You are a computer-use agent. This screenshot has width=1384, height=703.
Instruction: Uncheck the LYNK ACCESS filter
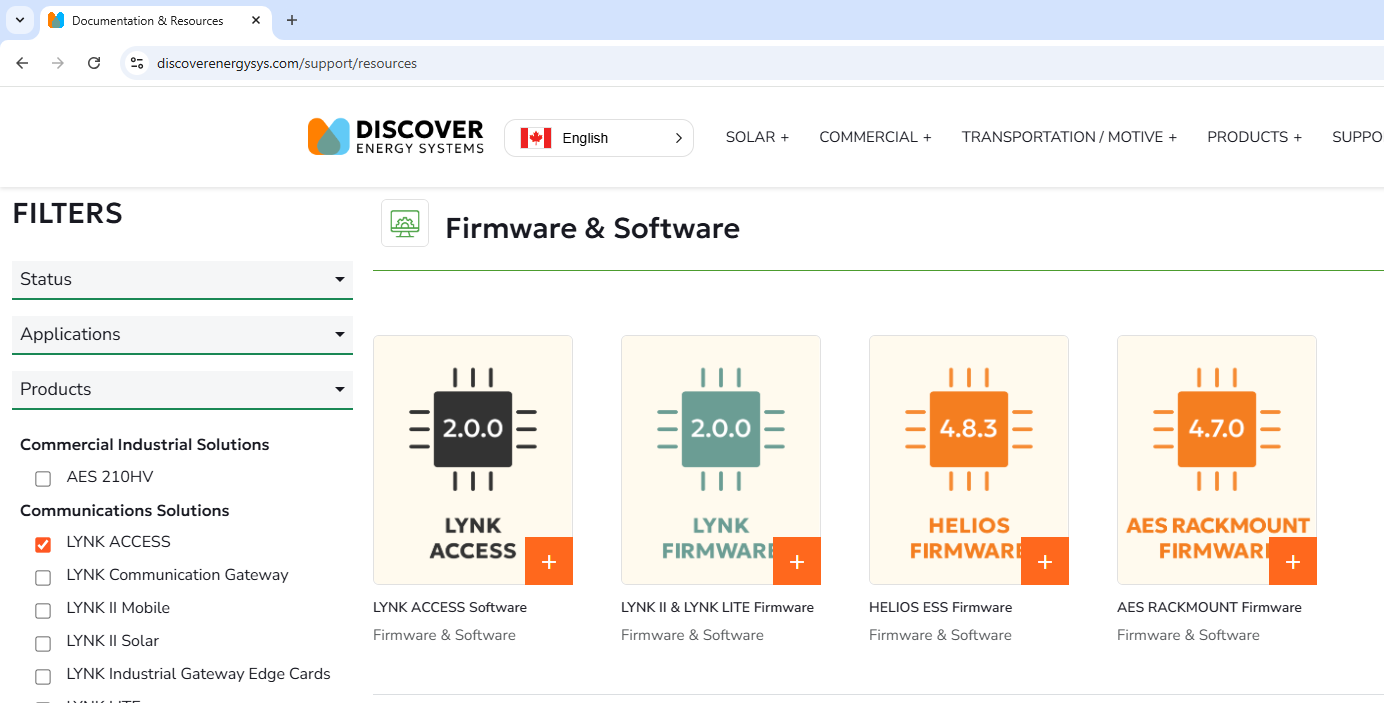42,544
